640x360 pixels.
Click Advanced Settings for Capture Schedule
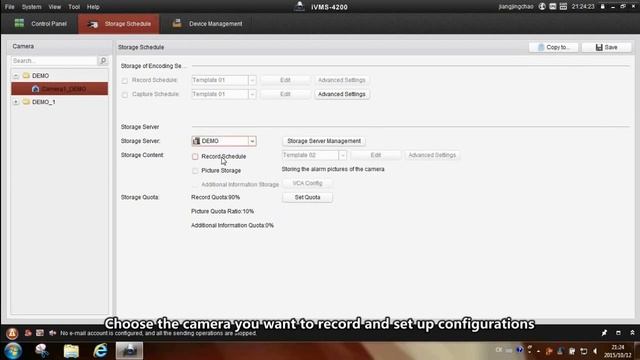[342, 94]
